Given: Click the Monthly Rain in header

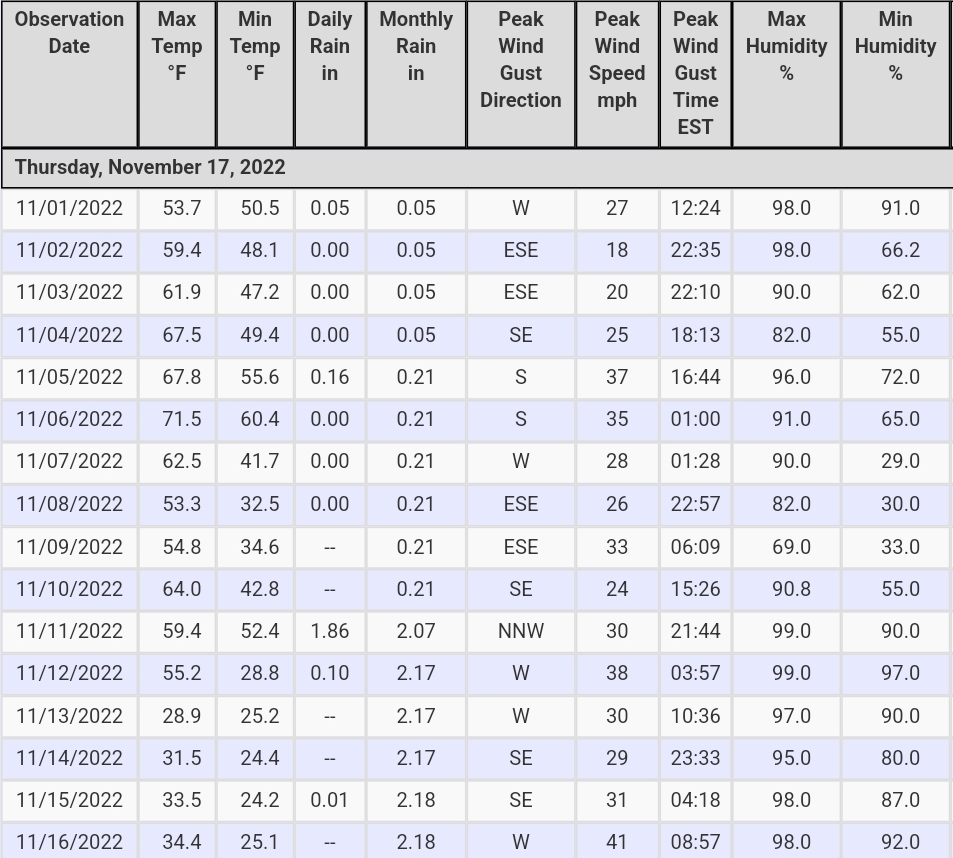Looking at the screenshot, I should (416, 74).
